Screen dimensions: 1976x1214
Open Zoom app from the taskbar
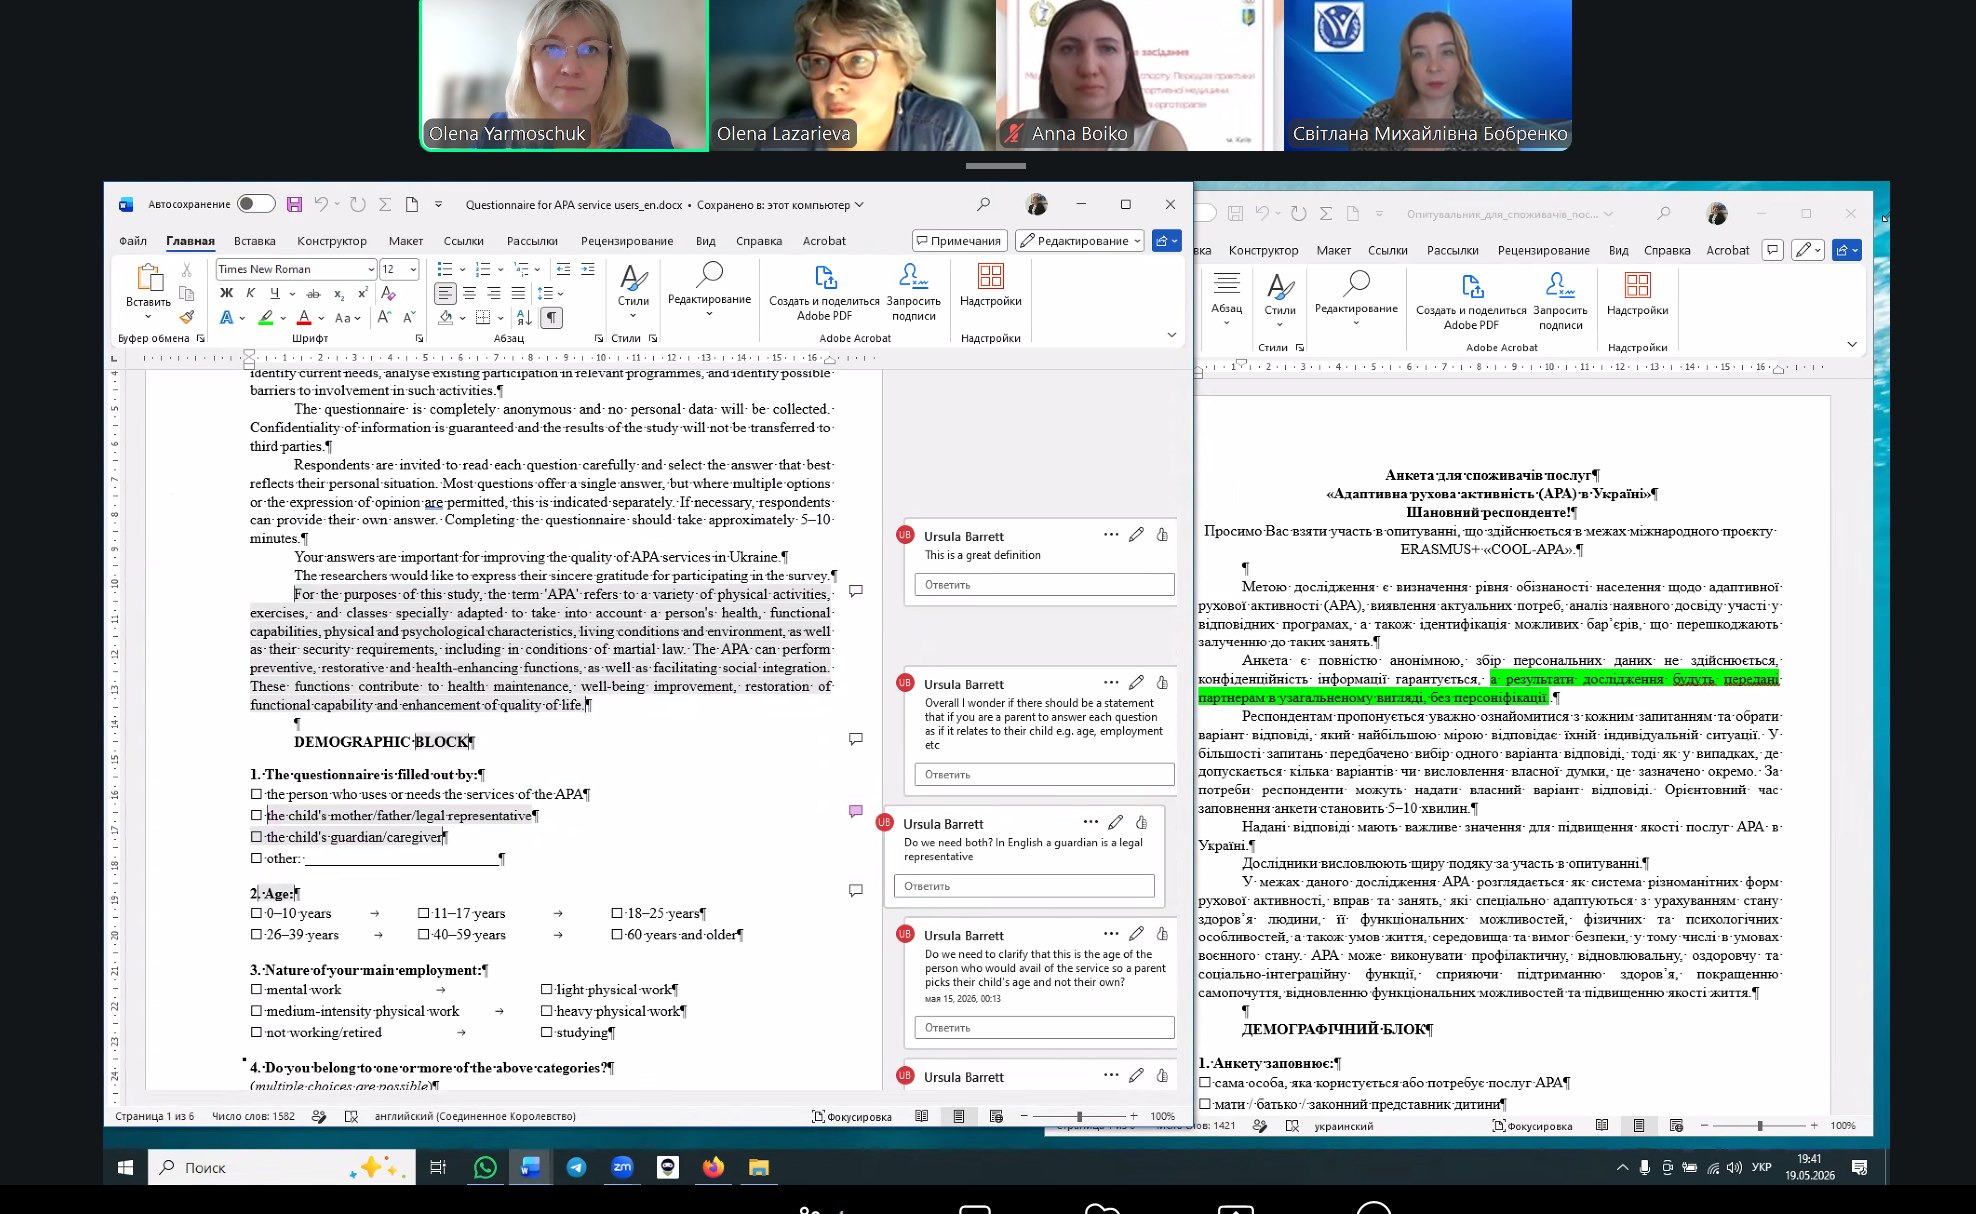(x=622, y=1167)
